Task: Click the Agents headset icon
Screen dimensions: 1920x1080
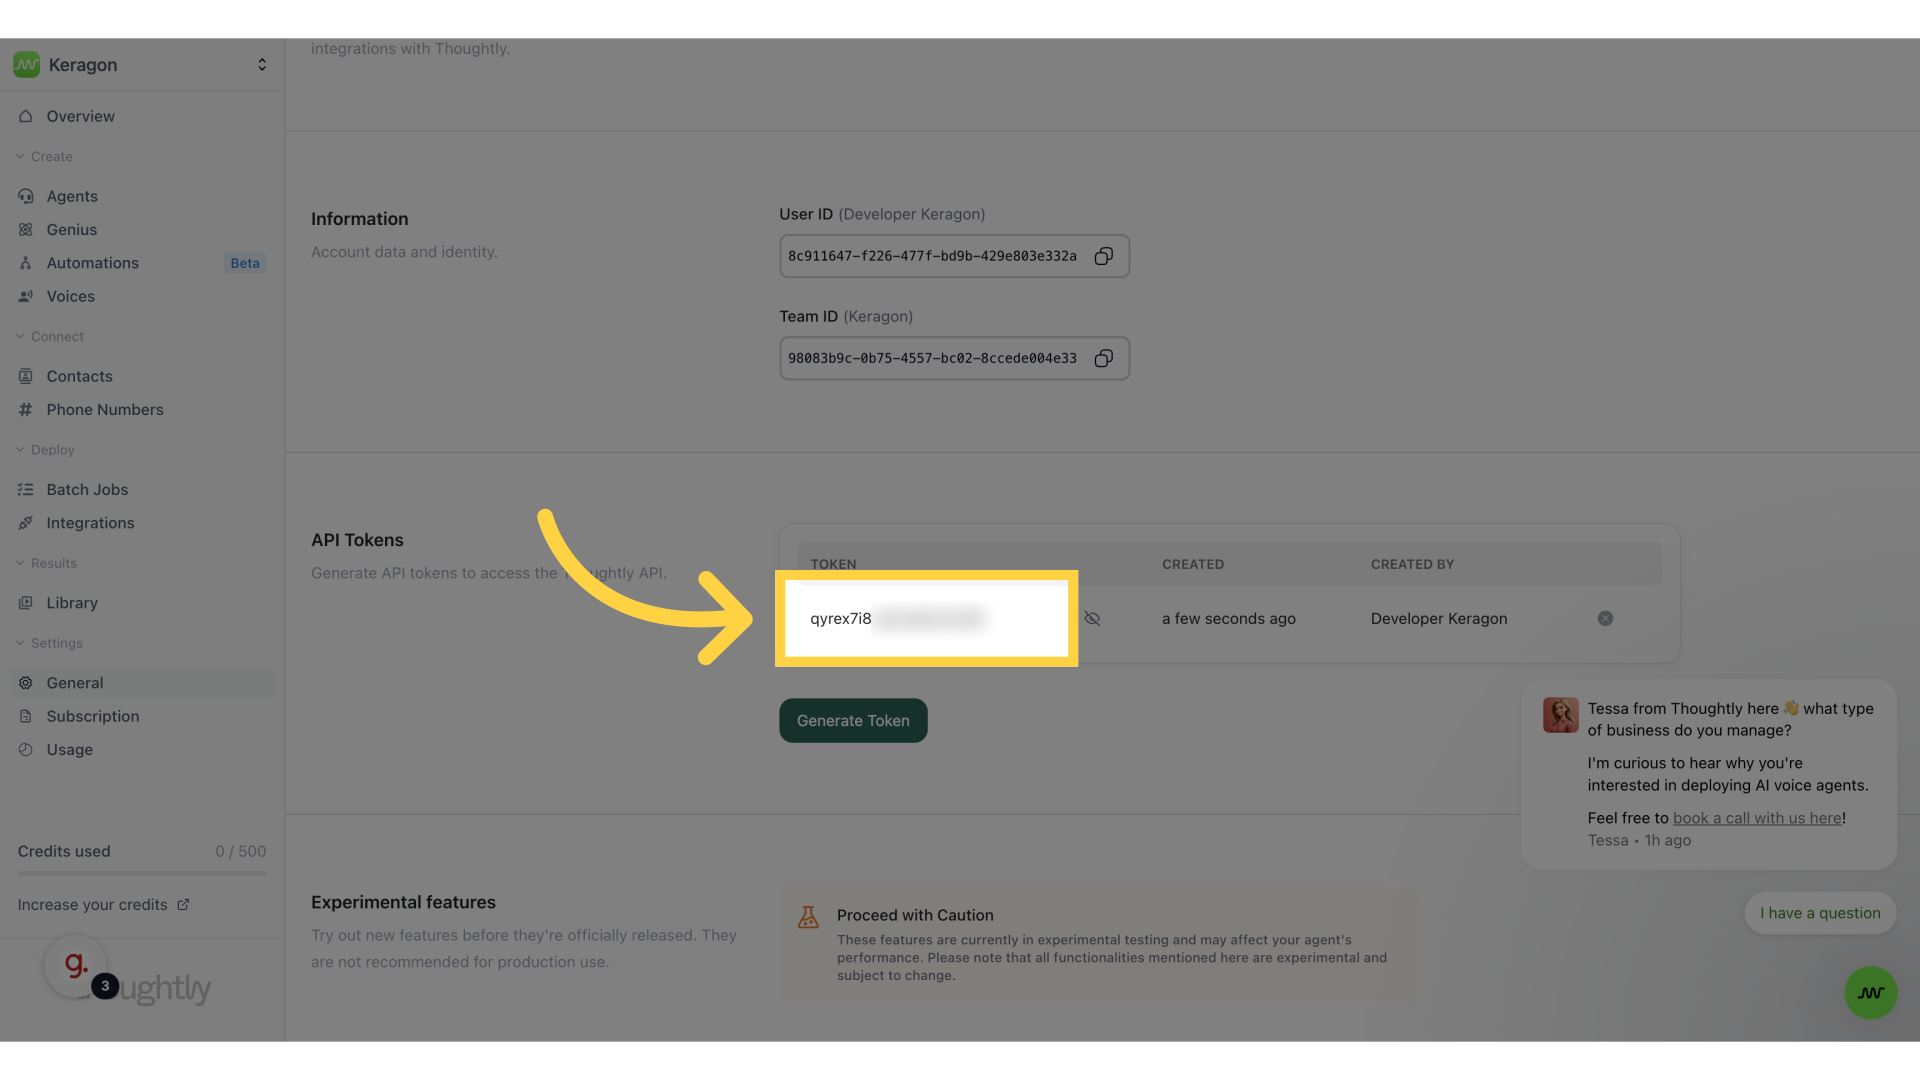Action: click(26, 196)
